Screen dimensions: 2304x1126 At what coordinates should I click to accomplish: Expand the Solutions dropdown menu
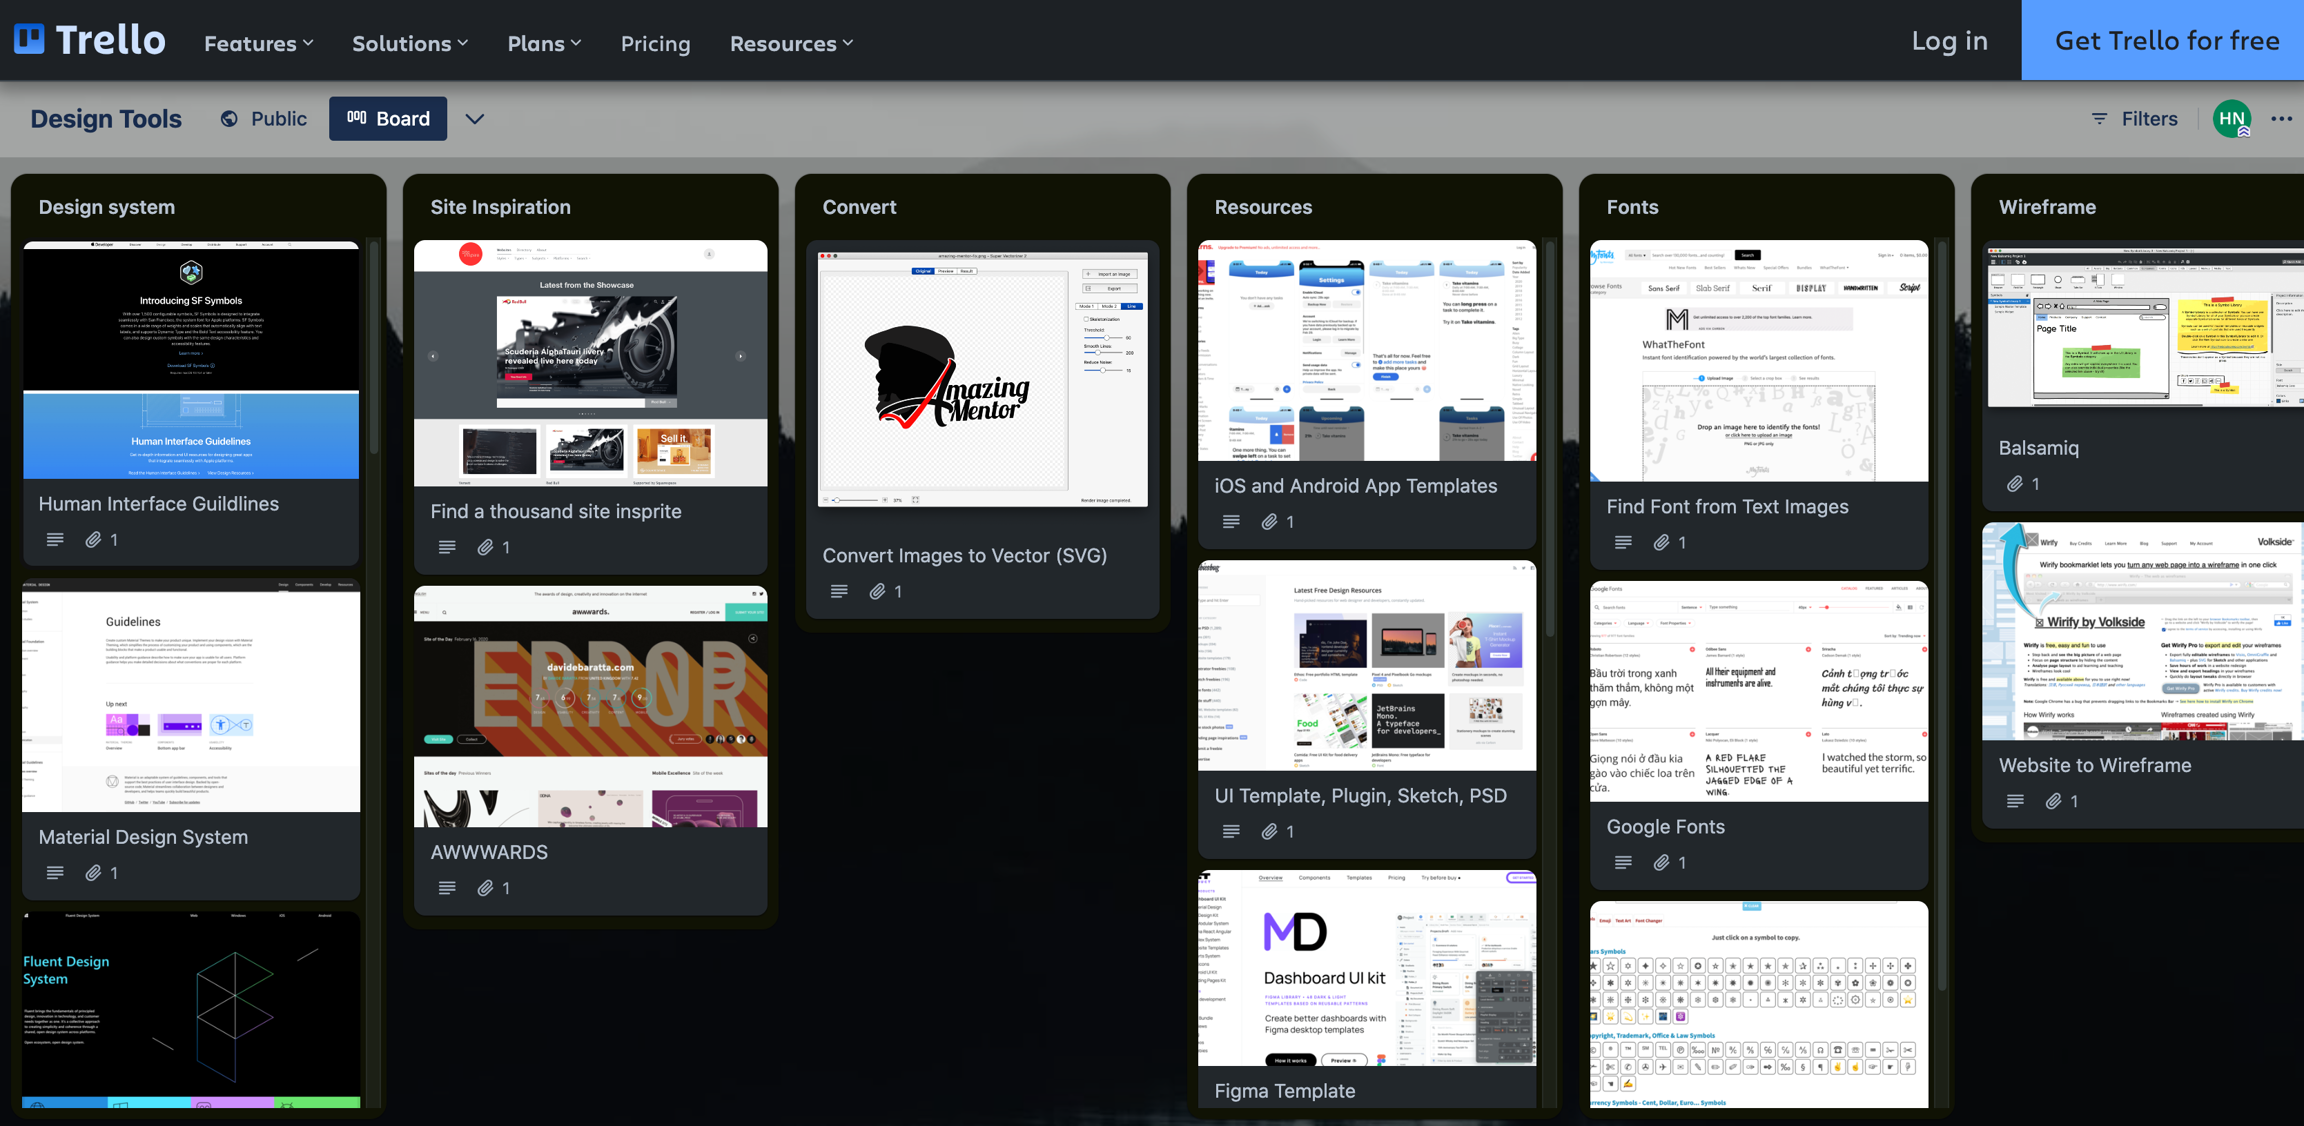tap(410, 43)
